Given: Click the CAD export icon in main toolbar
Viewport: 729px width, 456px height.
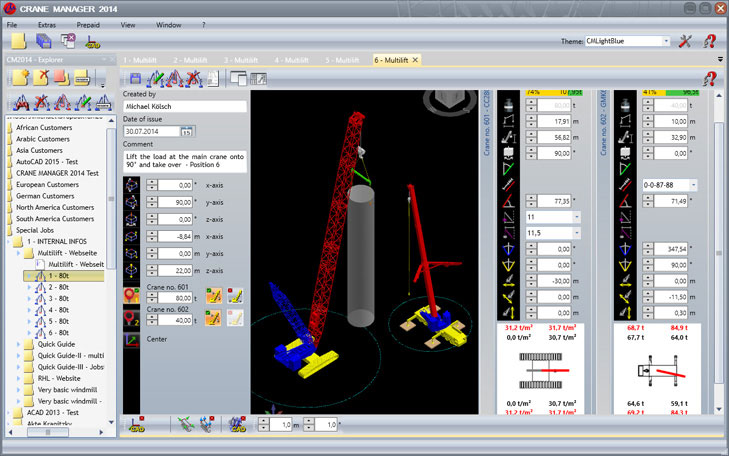Looking at the screenshot, I should (x=93, y=42).
